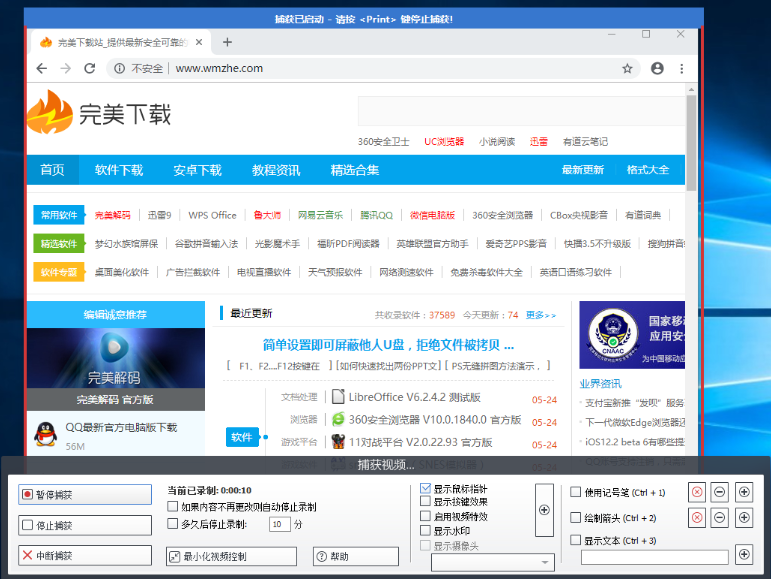Expand the 更多>> link in 最近更新
The width and height of the screenshot is (771, 580).
point(541,315)
